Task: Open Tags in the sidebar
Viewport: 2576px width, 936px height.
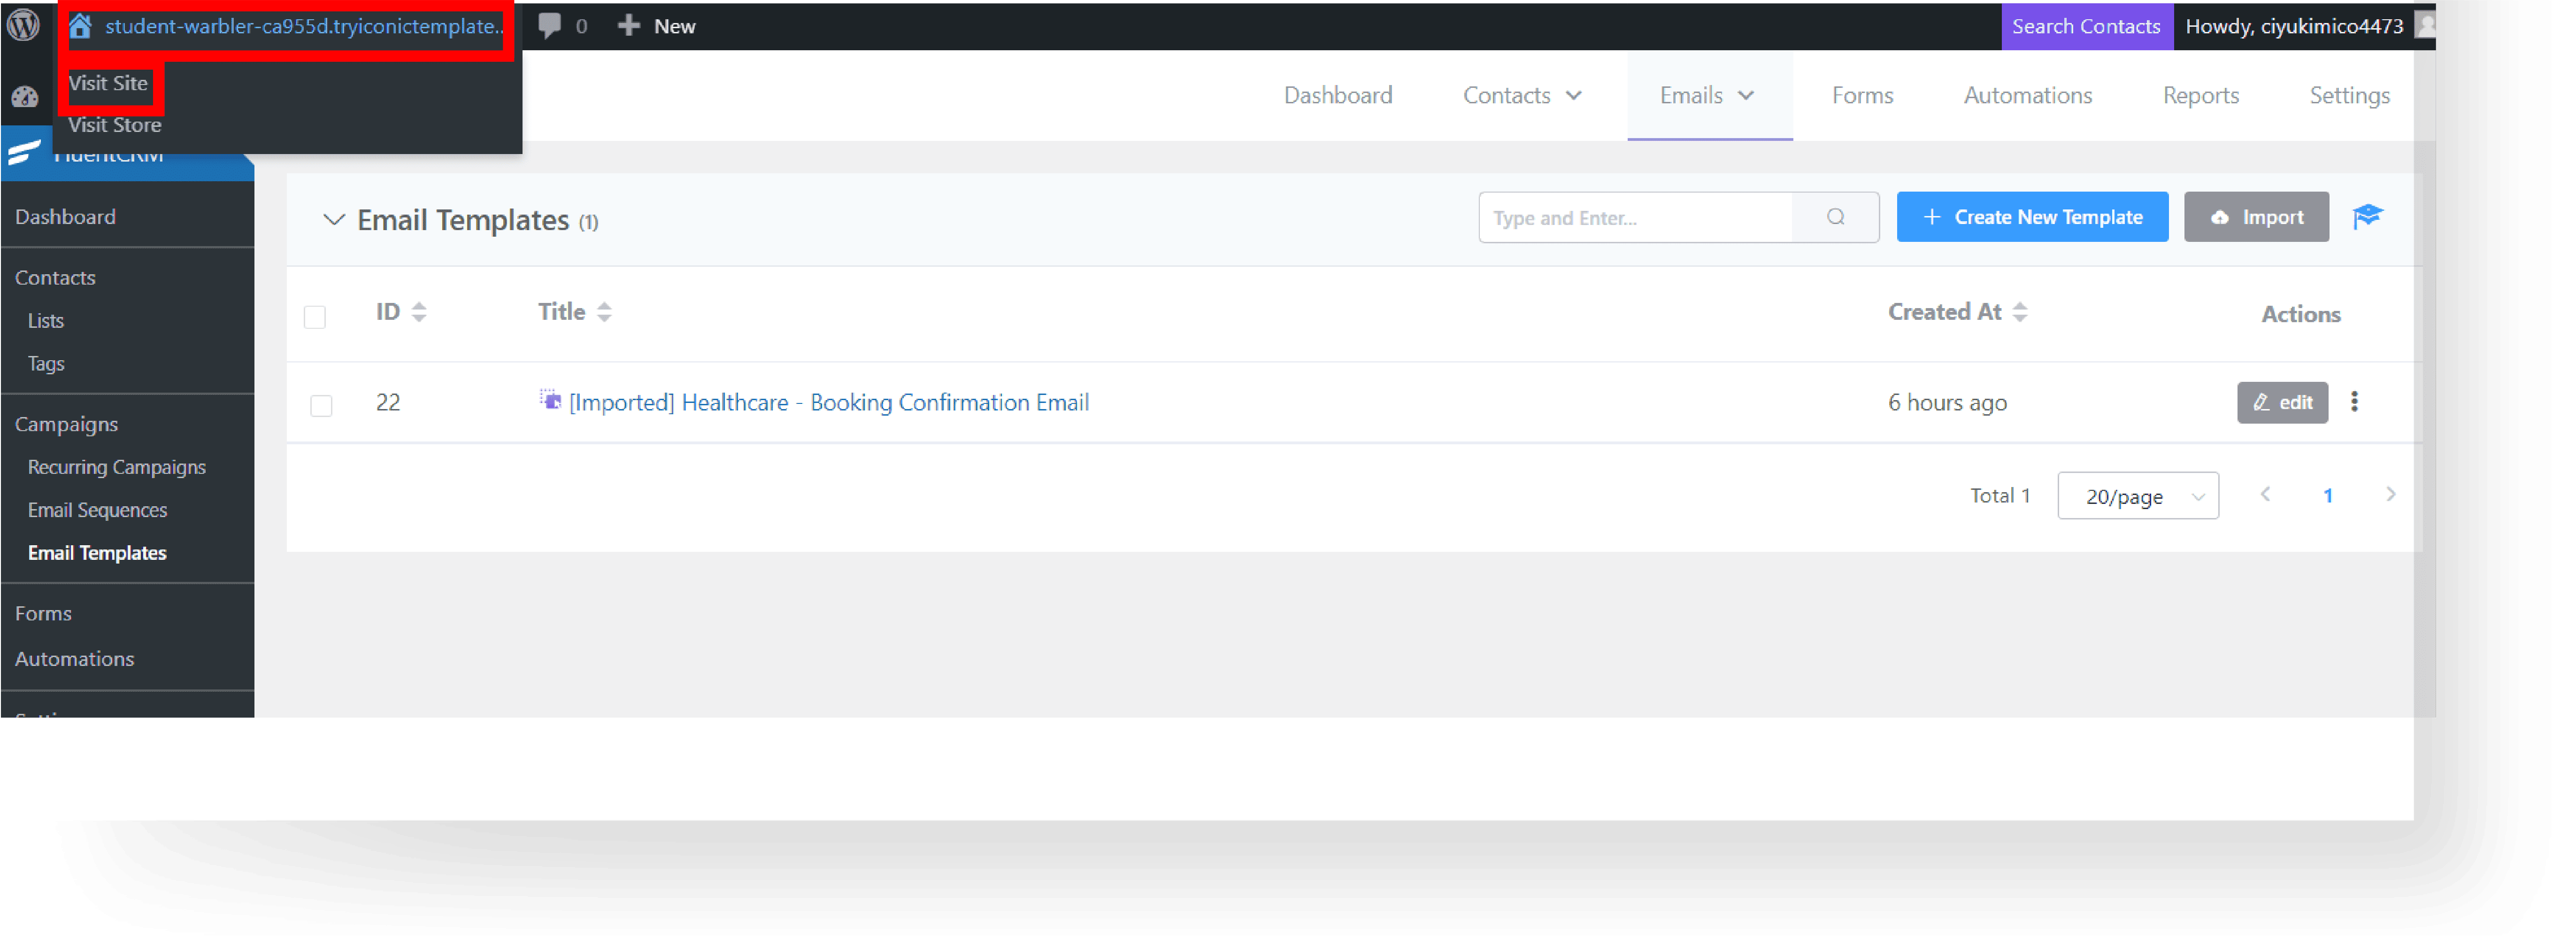Action: (46, 364)
